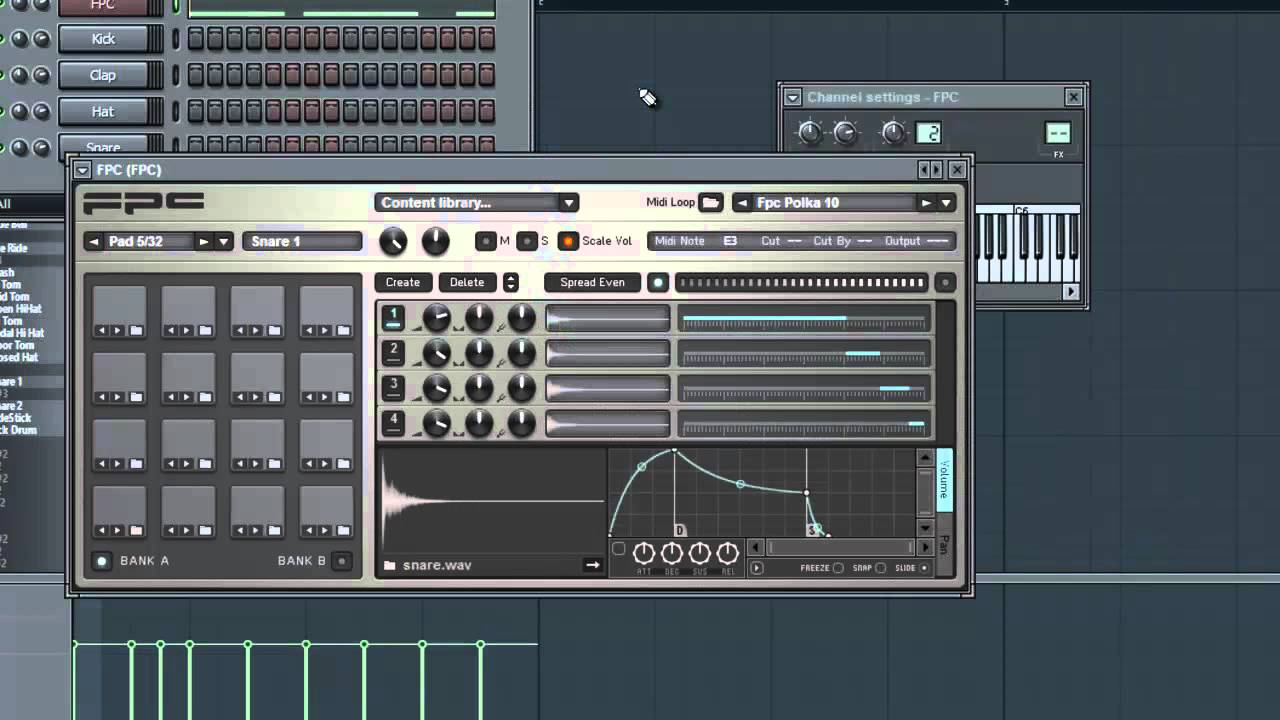Open FPC window options menu arrow

(x=83, y=170)
